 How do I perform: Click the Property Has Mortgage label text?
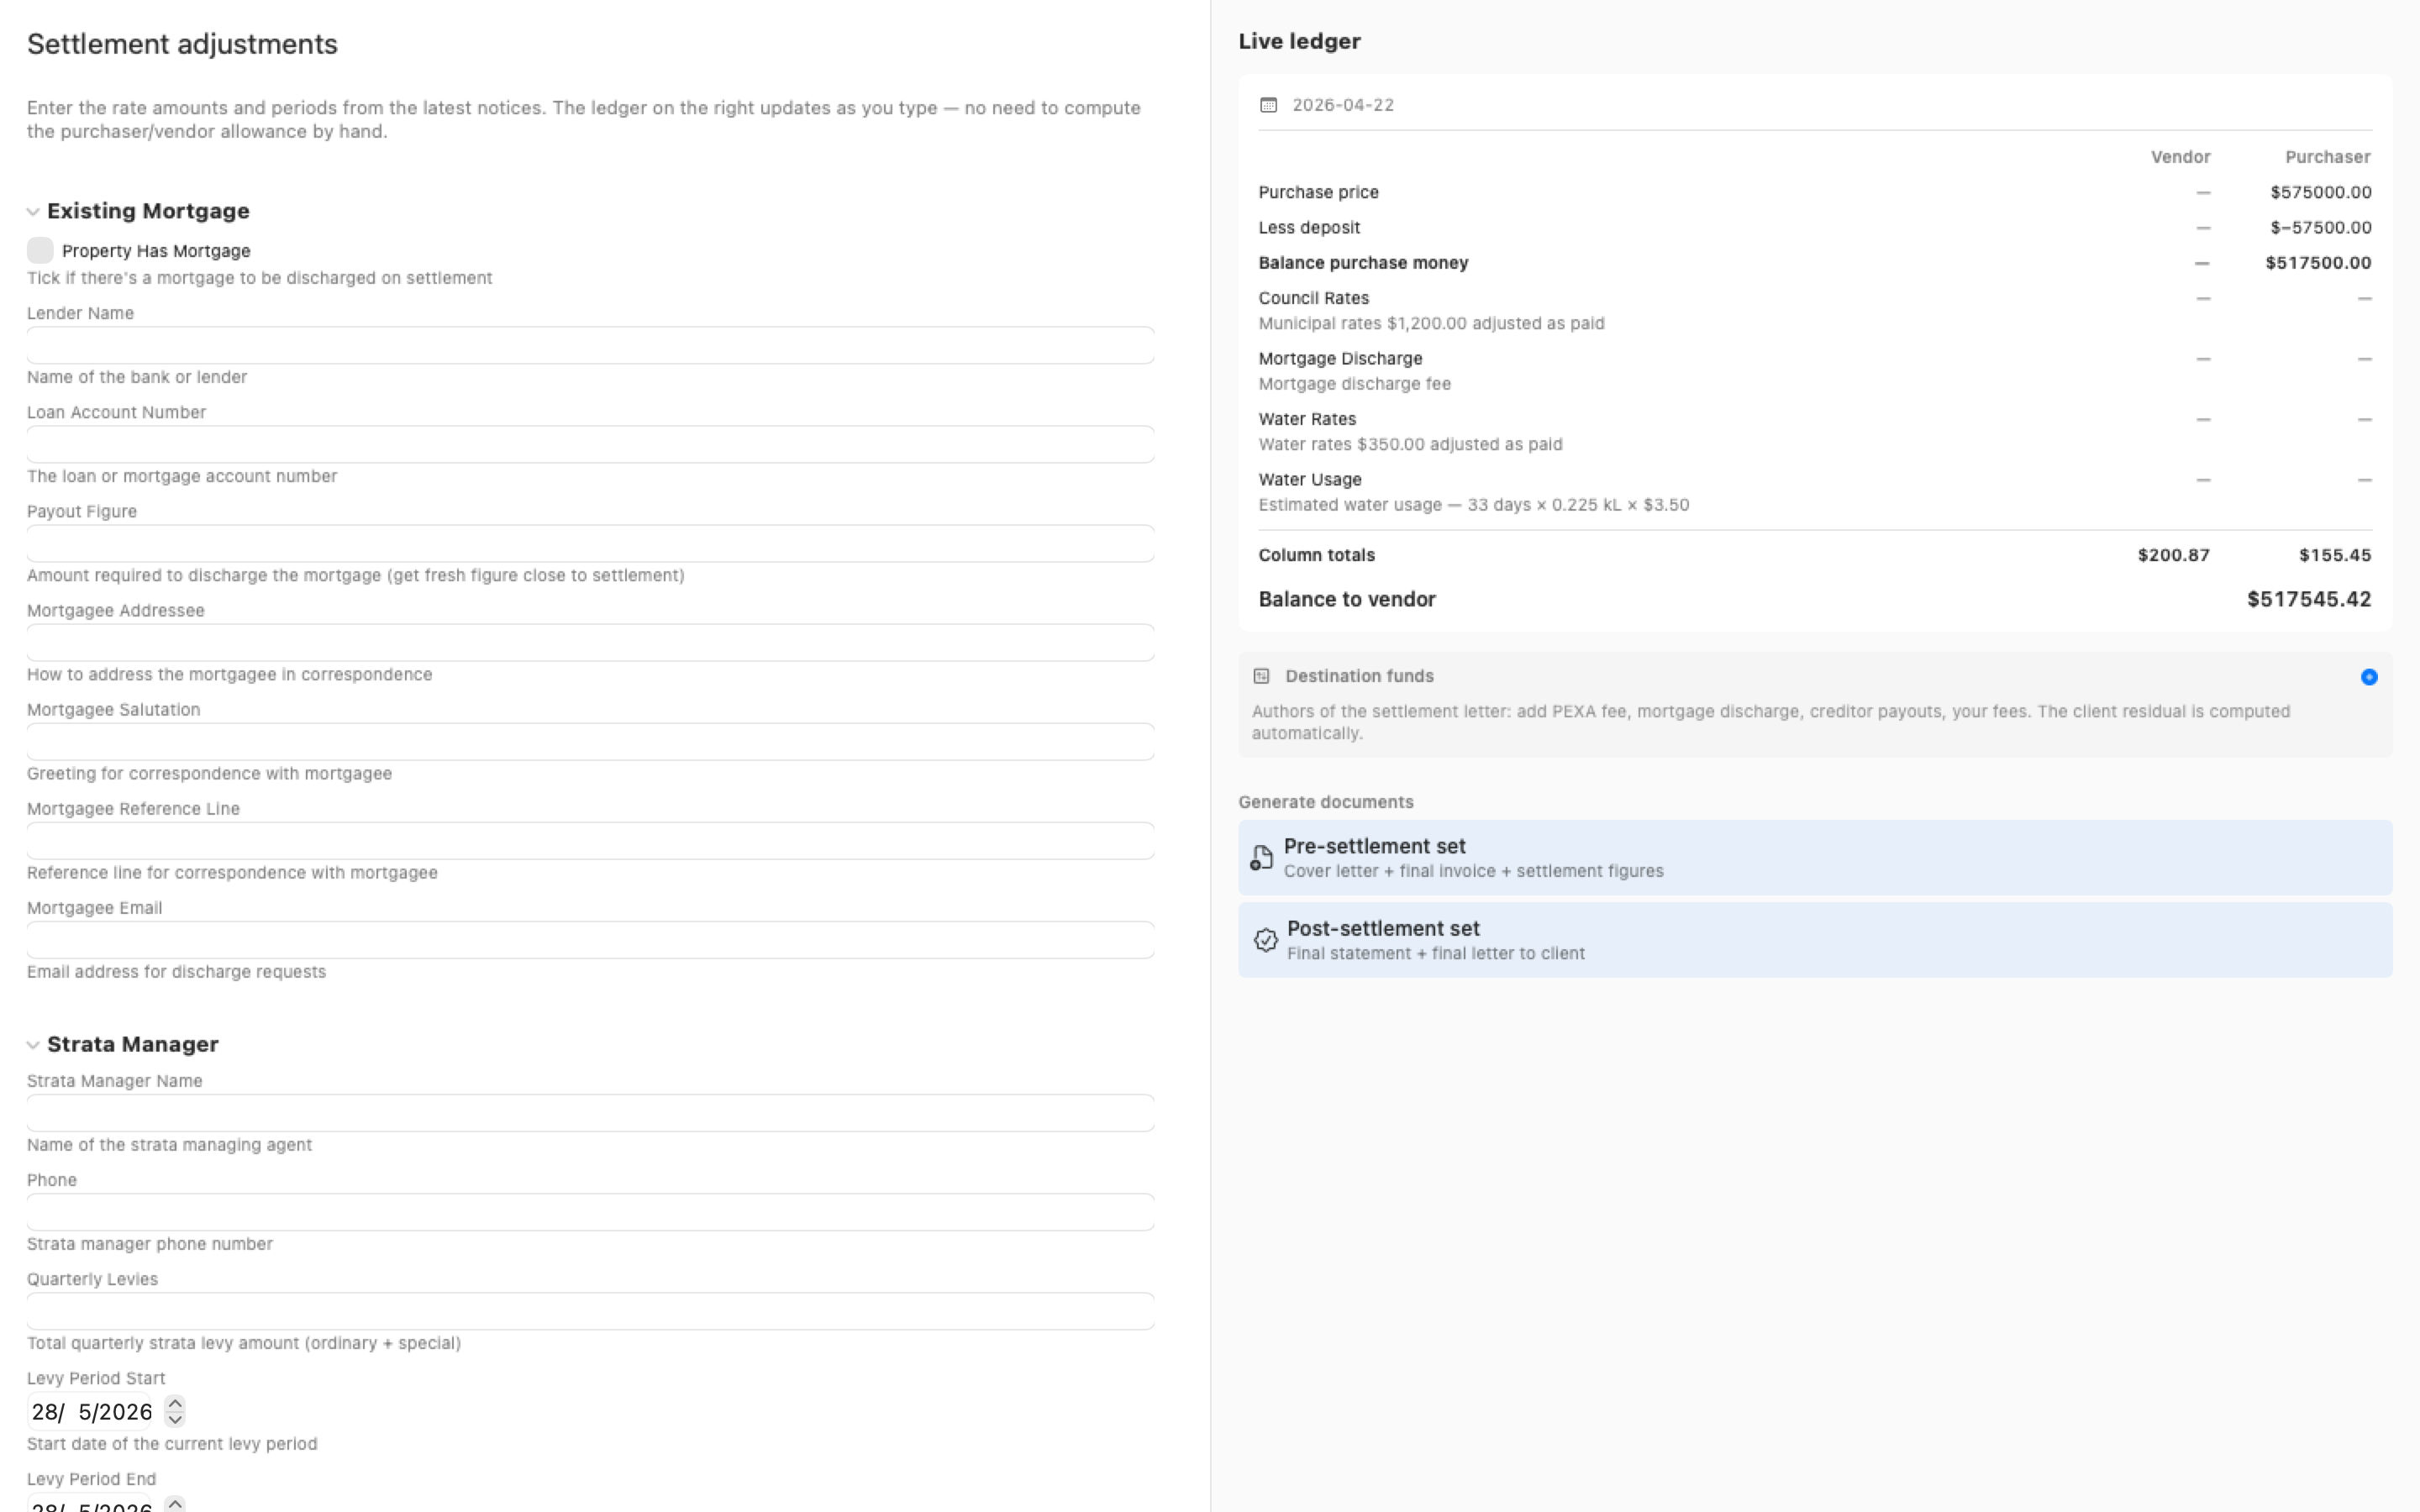click(156, 251)
